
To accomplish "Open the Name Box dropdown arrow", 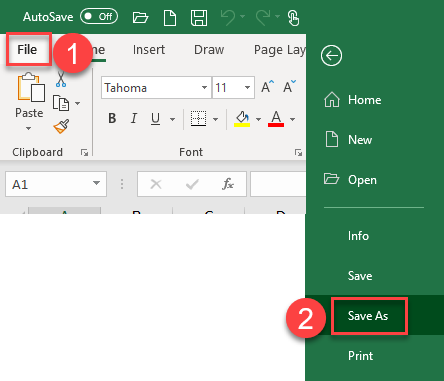I will [96, 183].
